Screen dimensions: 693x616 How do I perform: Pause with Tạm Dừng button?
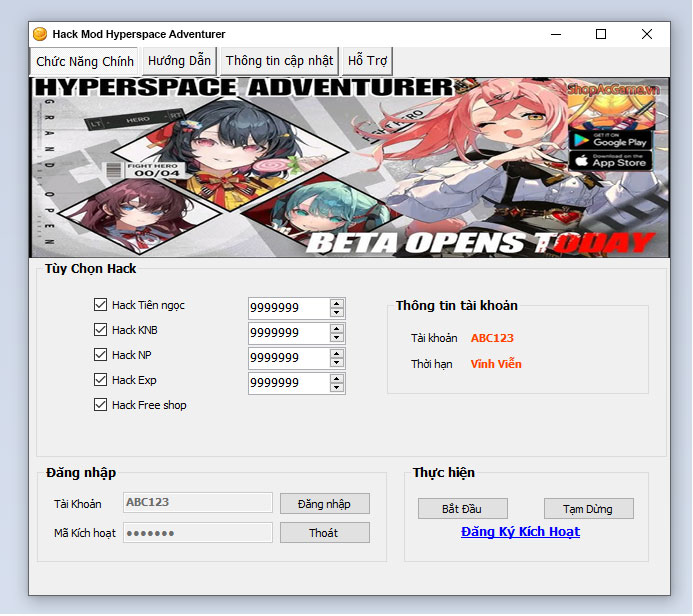pos(588,509)
